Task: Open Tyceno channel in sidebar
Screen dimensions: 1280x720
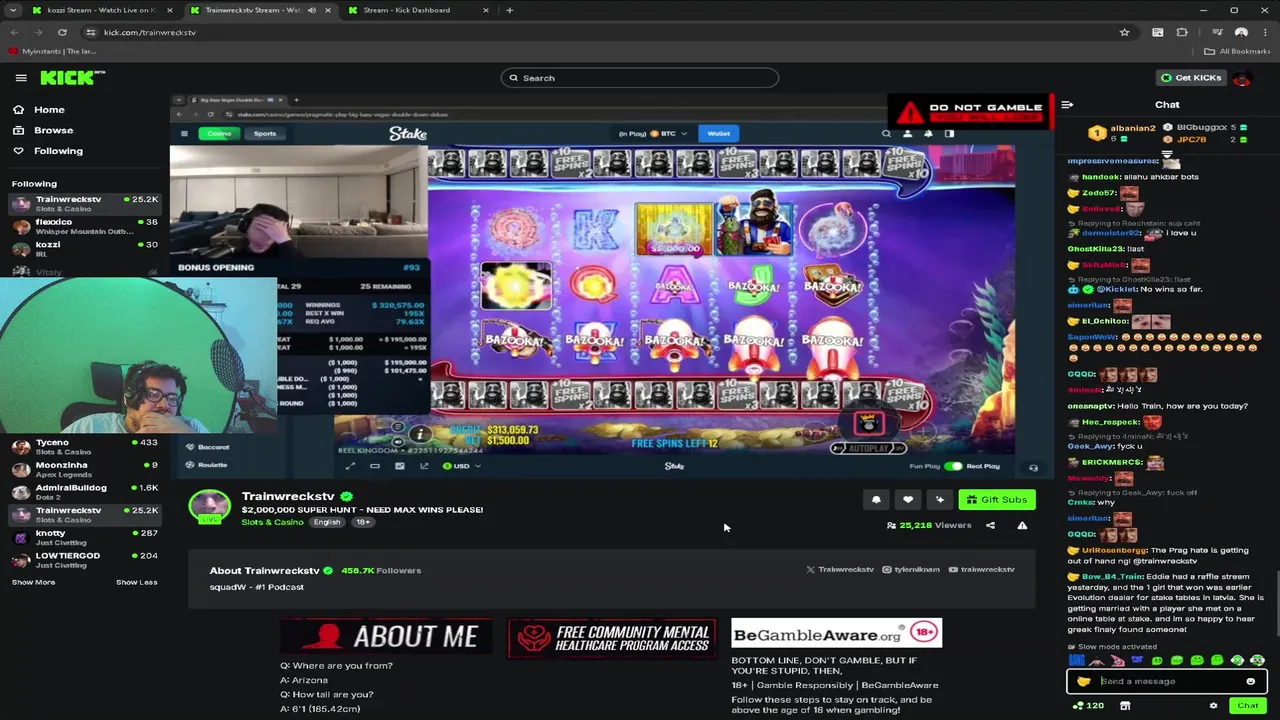Action: [x=84, y=446]
